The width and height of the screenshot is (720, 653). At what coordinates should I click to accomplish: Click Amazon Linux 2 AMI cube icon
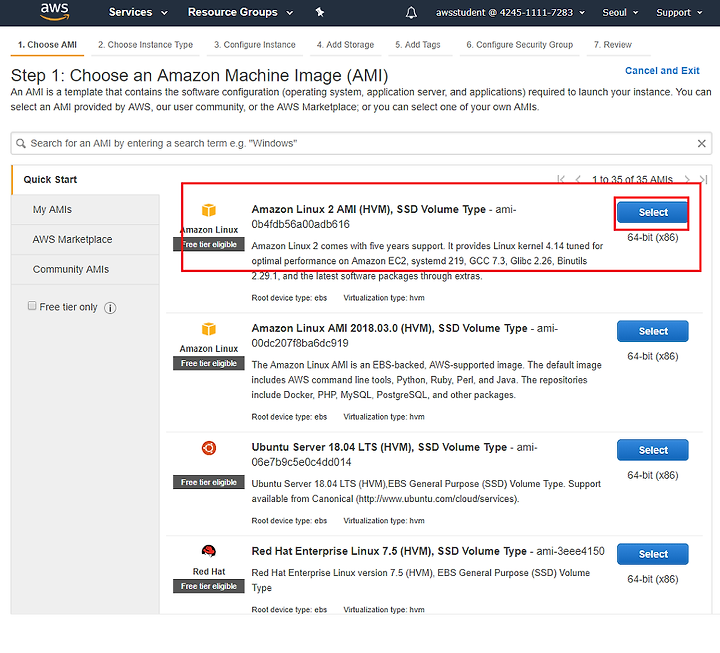(208, 210)
